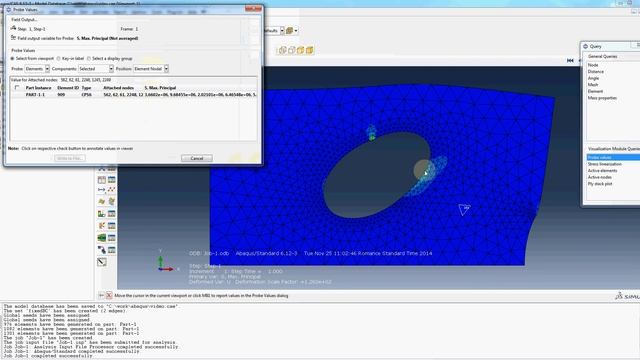Close the Probe Values dialog window

pyautogui.click(x=253, y=9)
